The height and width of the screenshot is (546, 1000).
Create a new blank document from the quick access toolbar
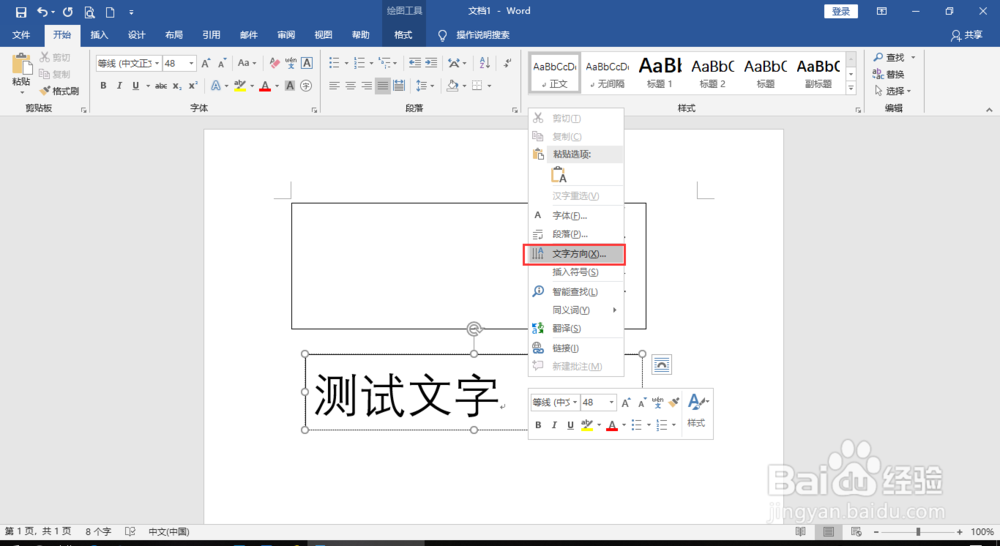coord(110,11)
